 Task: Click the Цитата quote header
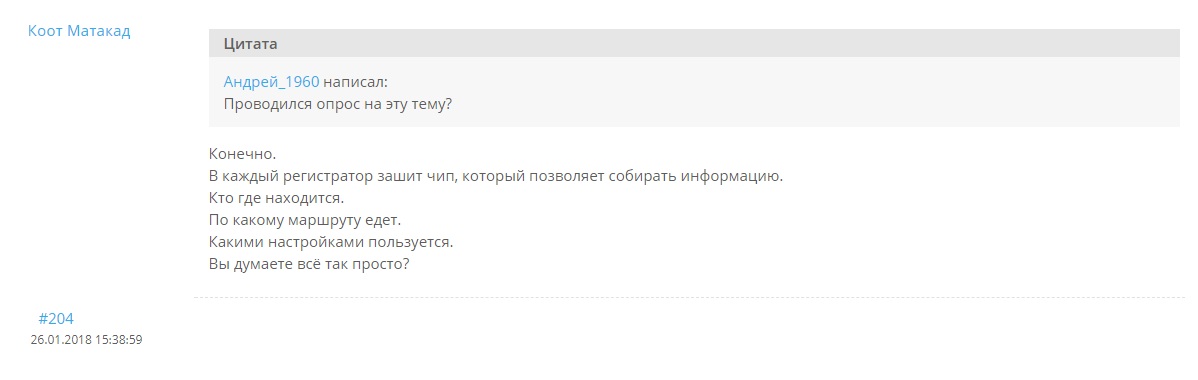[695, 44]
